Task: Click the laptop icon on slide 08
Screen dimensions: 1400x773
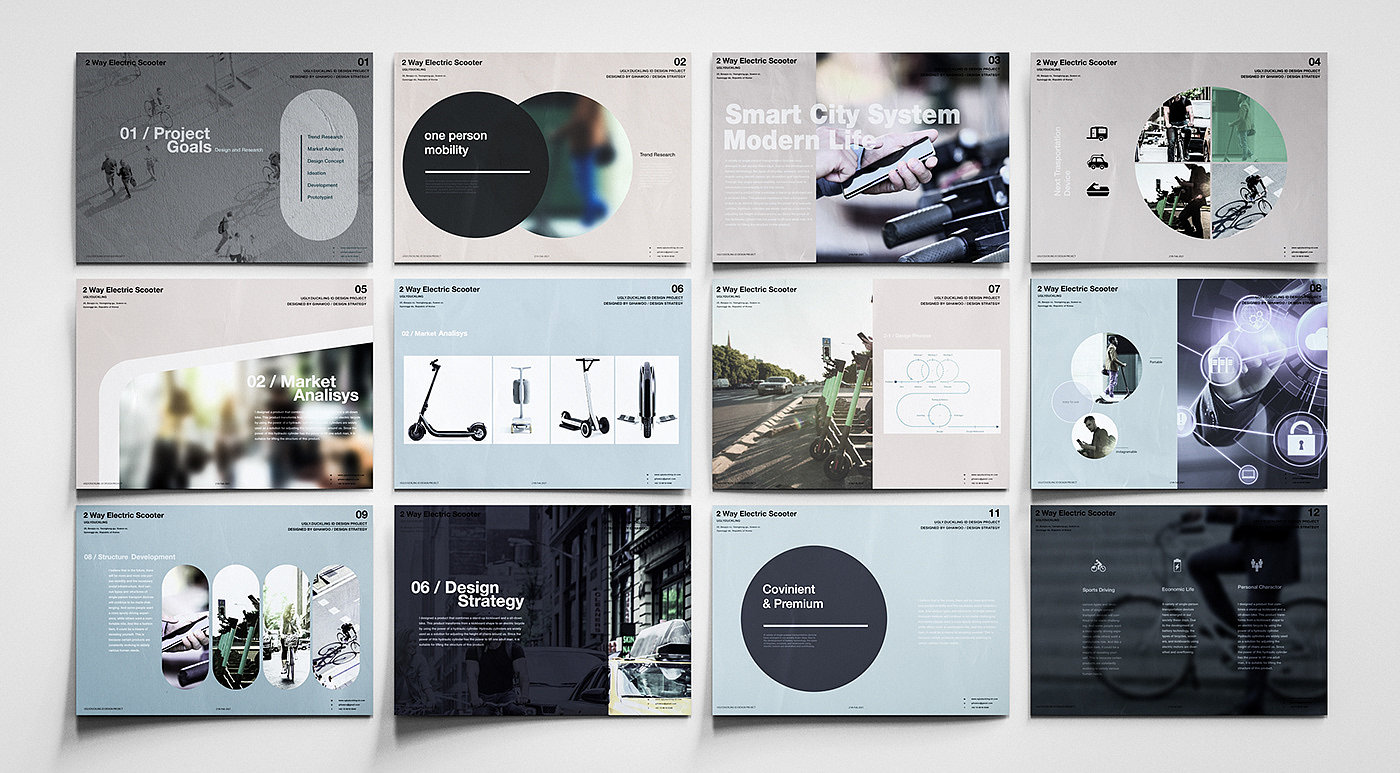Action: point(1248,472)
